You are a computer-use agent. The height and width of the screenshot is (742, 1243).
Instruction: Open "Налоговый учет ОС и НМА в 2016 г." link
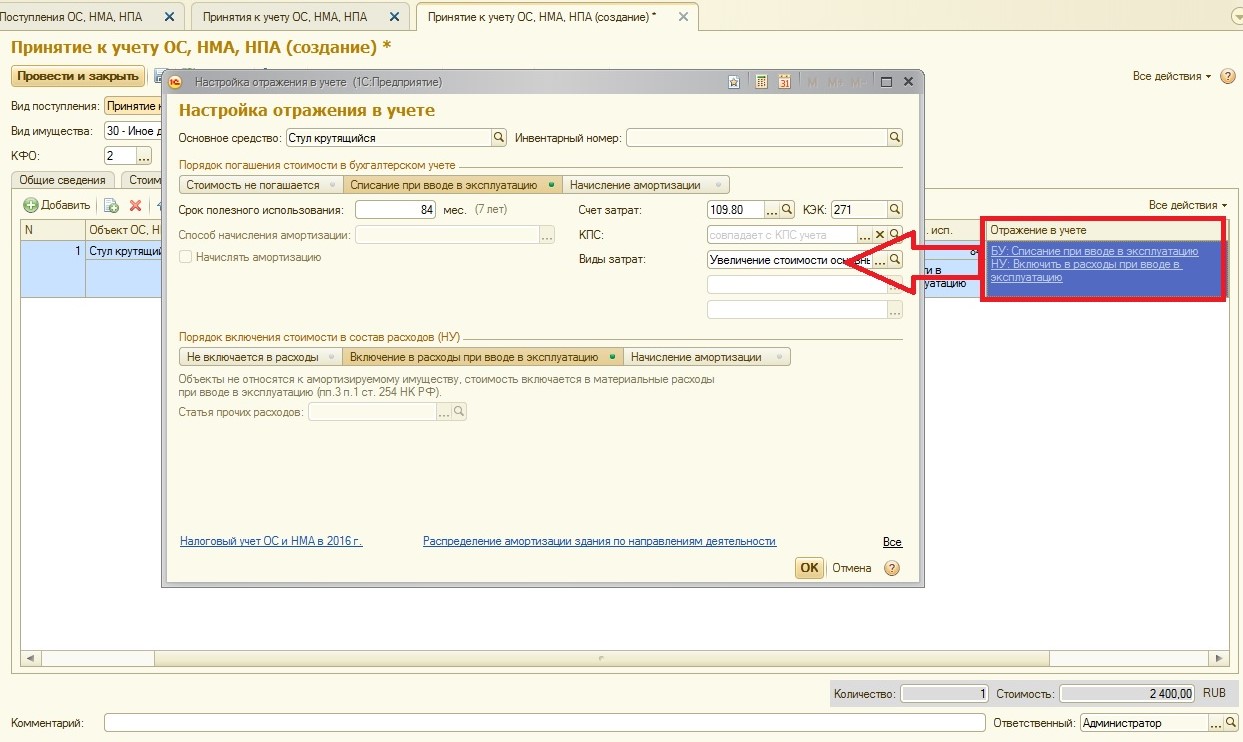coord(271,541)
